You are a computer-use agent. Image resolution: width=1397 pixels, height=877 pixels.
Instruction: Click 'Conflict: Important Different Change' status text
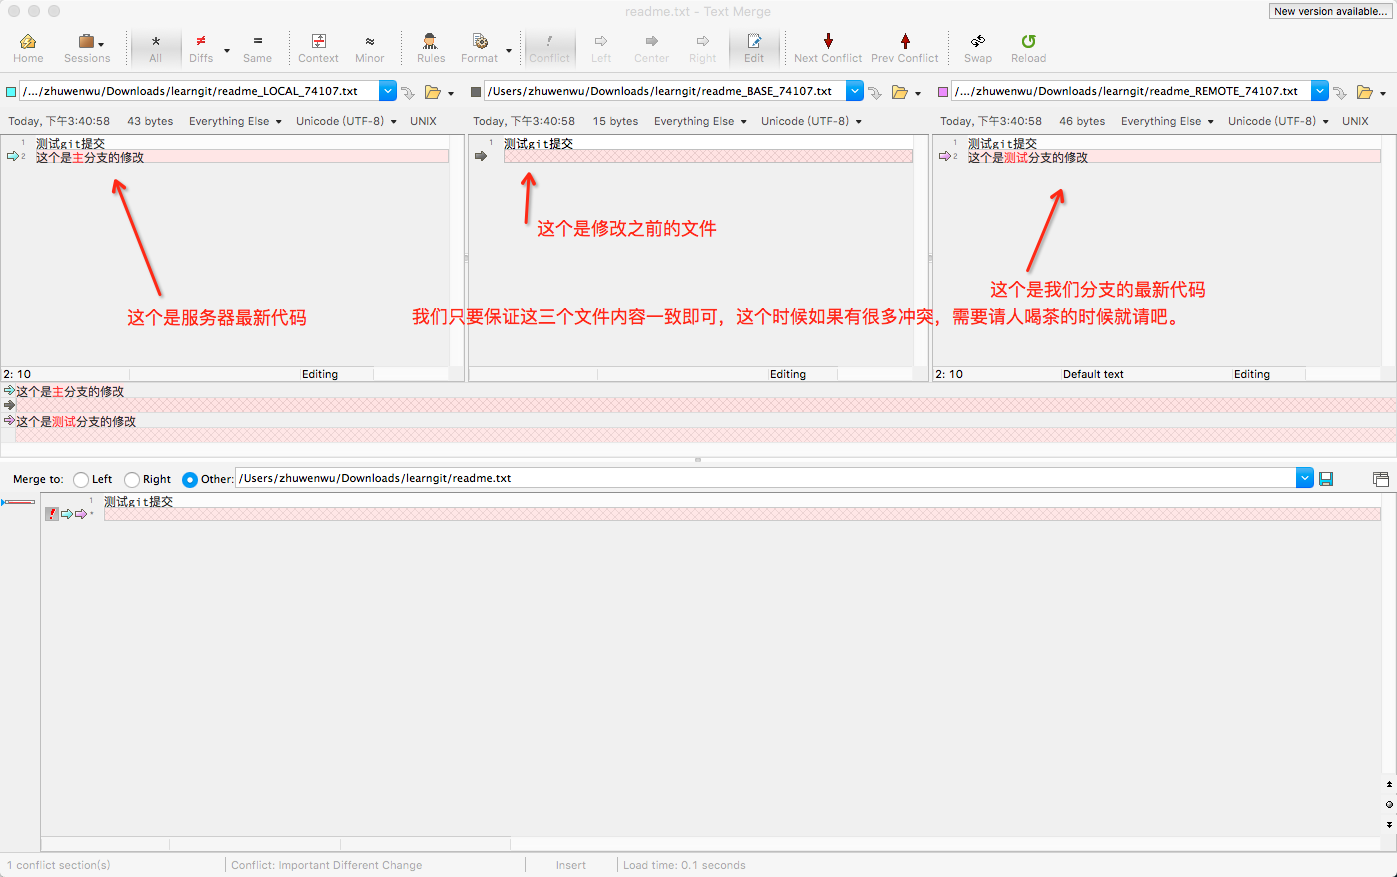(x=326, y=865)
